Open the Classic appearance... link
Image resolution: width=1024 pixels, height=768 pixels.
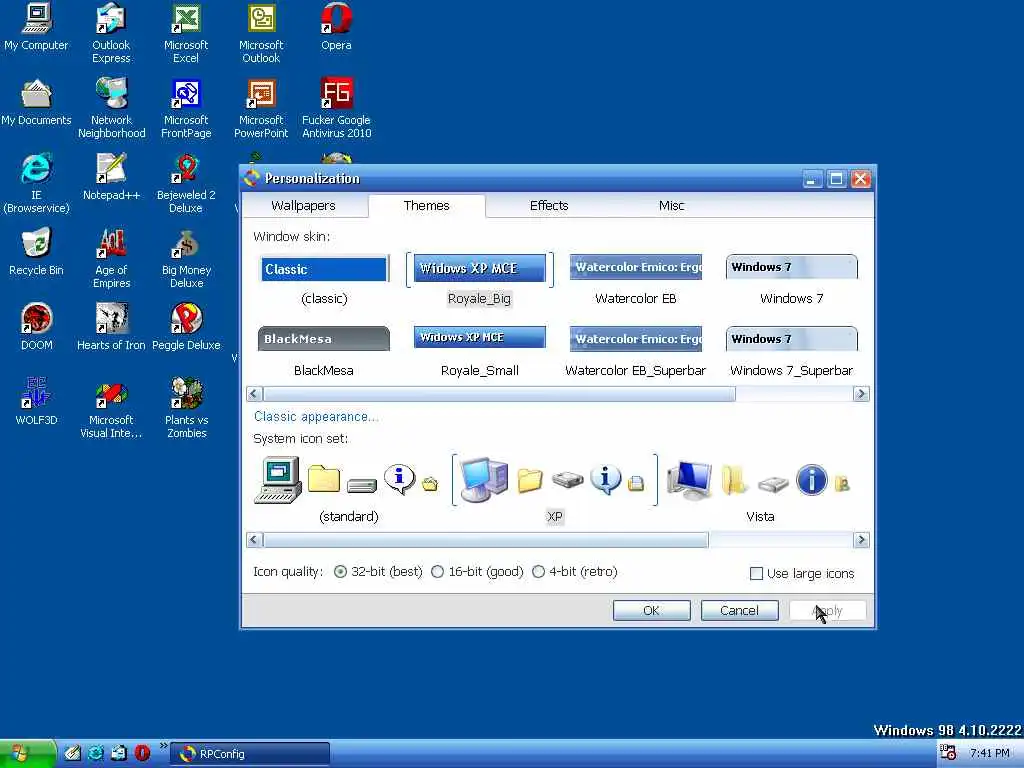[x=315, y=417]
